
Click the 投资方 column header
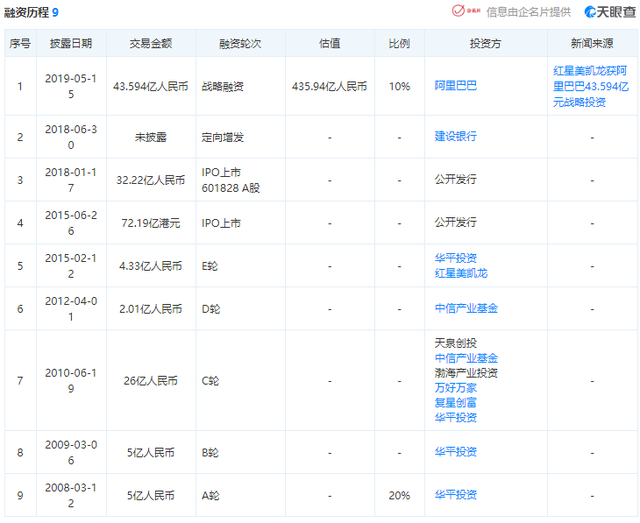pos(486,44)
